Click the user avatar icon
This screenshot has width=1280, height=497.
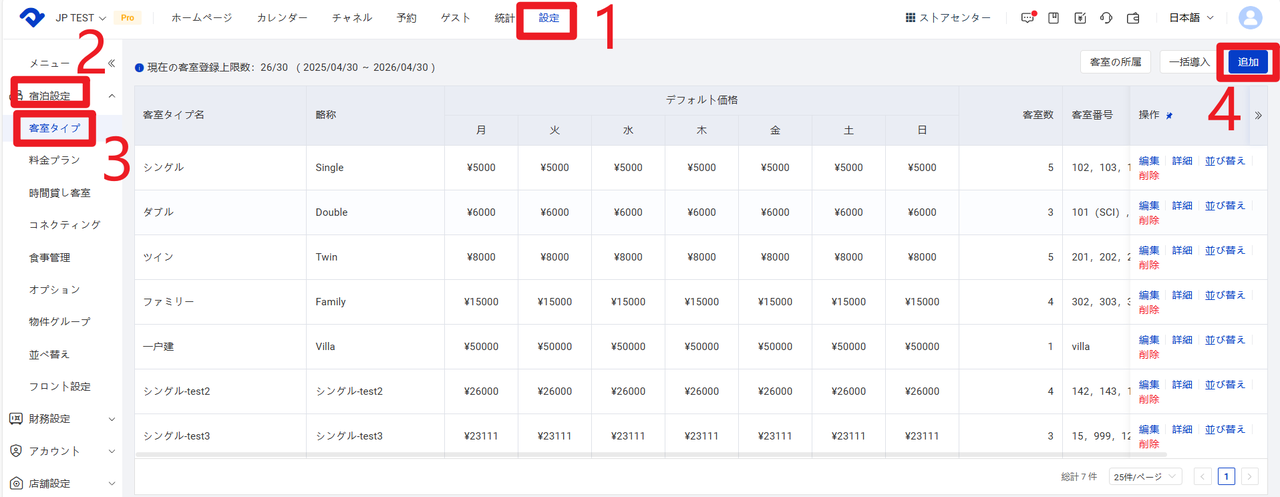pyautogui.click(x=1250, y=18)
